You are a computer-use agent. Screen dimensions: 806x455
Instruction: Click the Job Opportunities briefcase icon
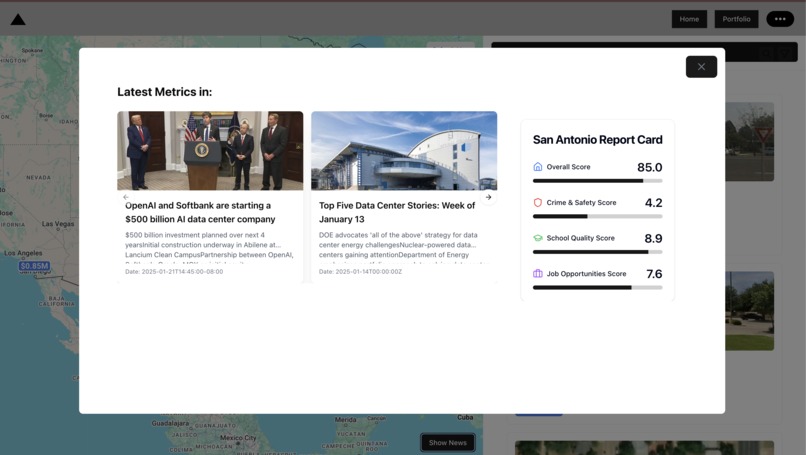pyautogui.click(x=538, y=274)
